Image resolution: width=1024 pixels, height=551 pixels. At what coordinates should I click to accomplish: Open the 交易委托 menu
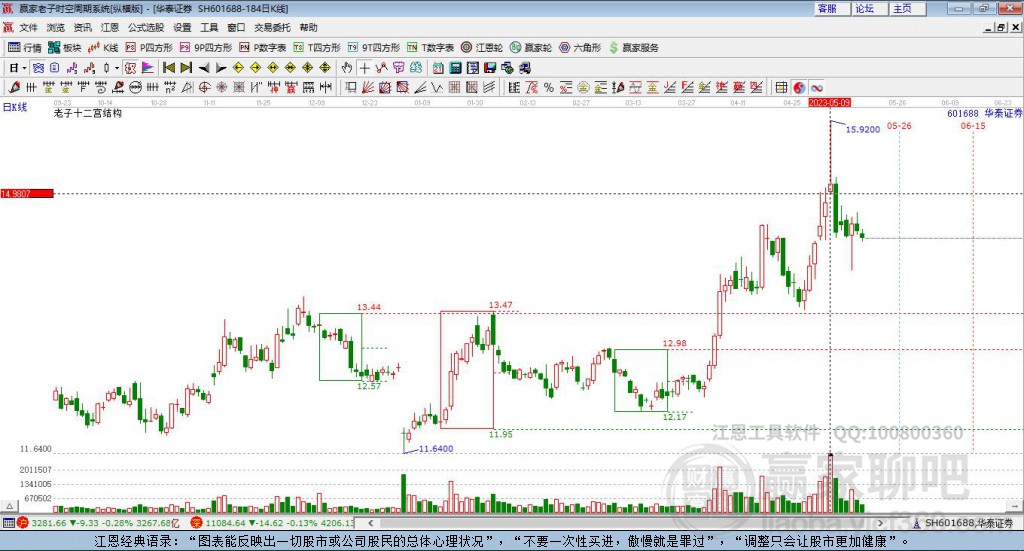[x=272, y=27]
